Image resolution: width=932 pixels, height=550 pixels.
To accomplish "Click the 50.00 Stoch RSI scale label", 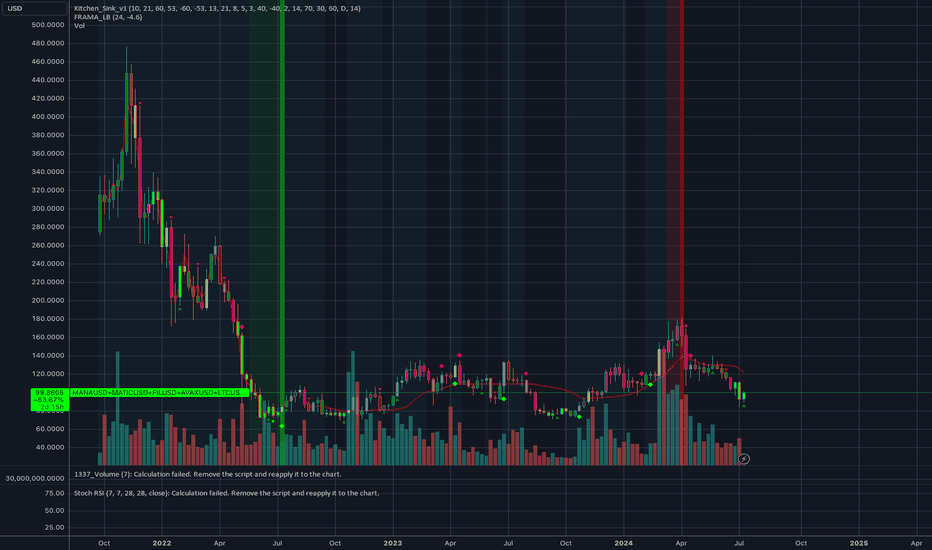I will coord(54,511).
